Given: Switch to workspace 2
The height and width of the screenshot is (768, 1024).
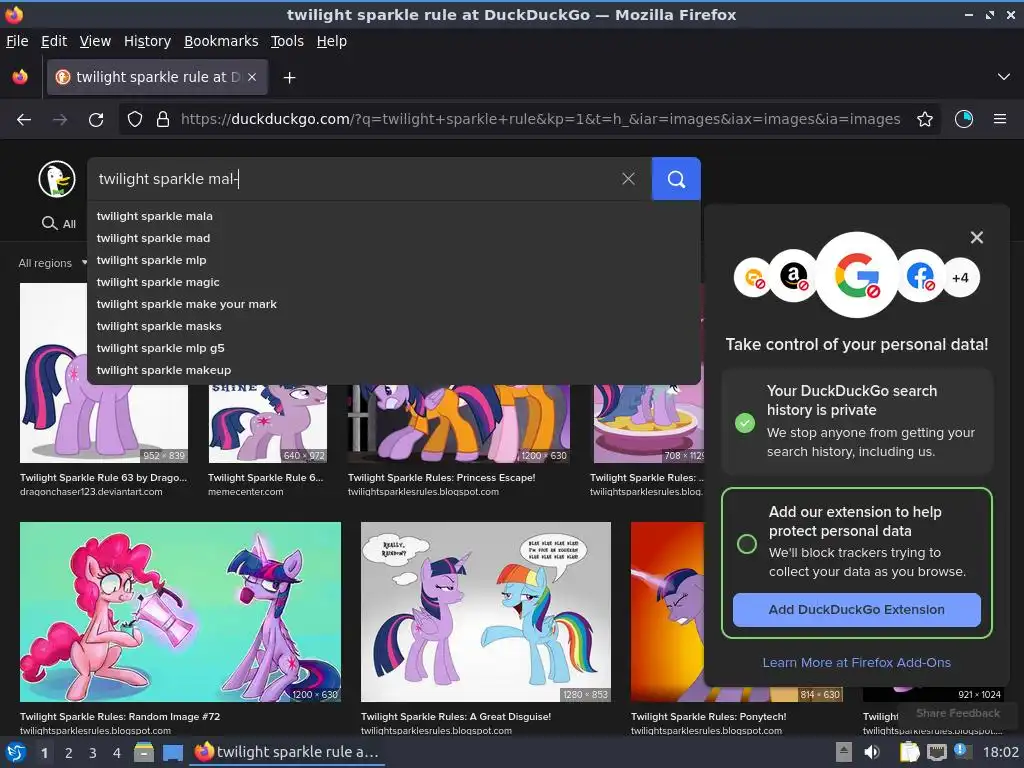Looking at the screenshot, I should coord(69,753).
